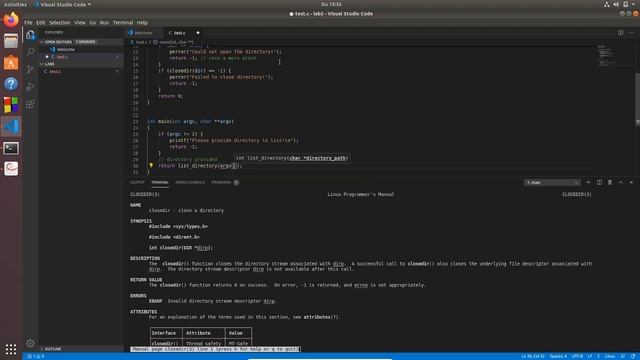Open Files from the Ubuntu dock
Screen dimensions: 640x360
[x=11, y=41]
